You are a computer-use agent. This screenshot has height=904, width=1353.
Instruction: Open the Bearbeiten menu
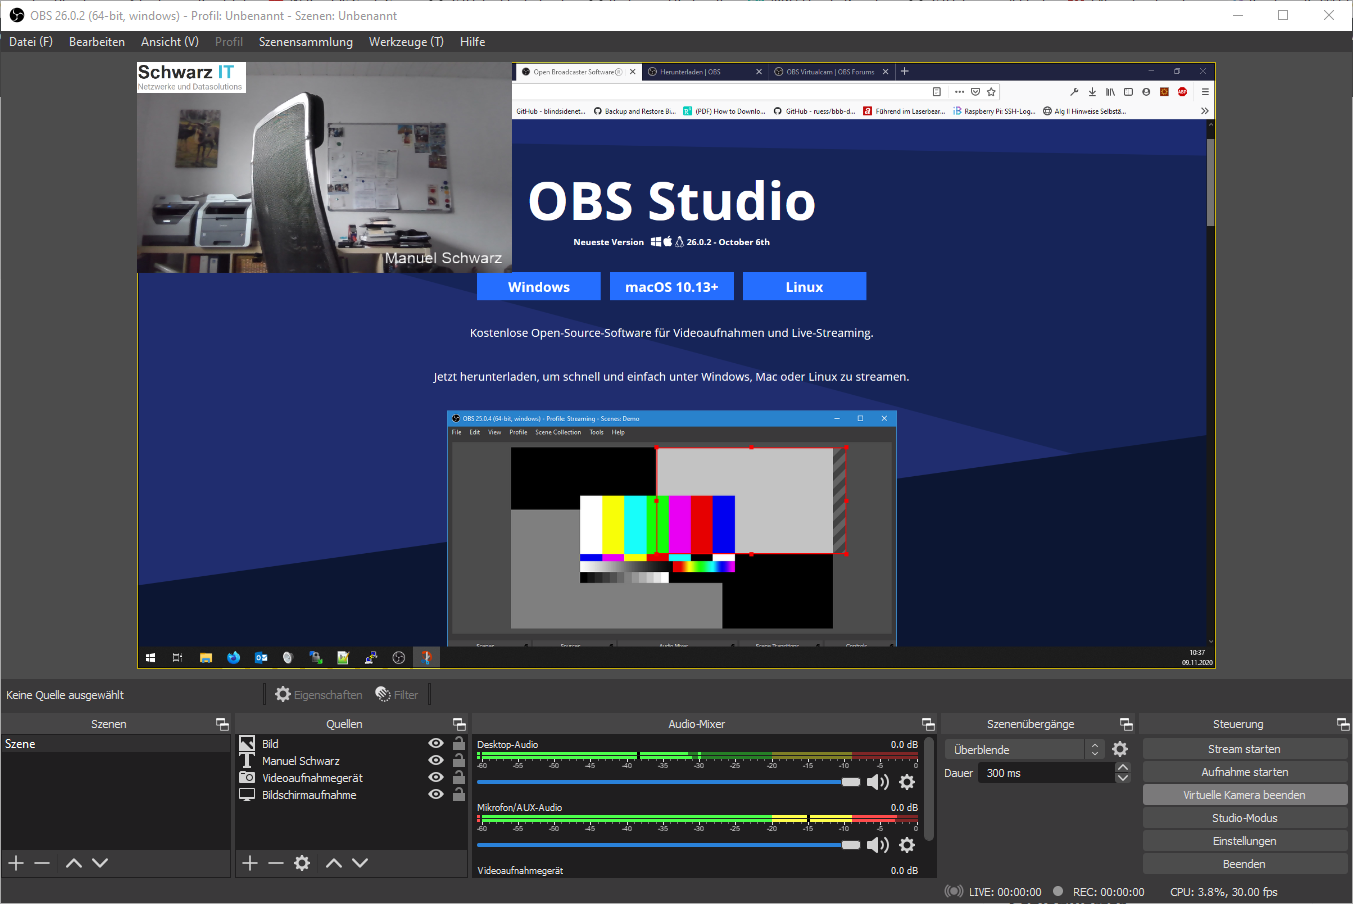pos(96,41)
